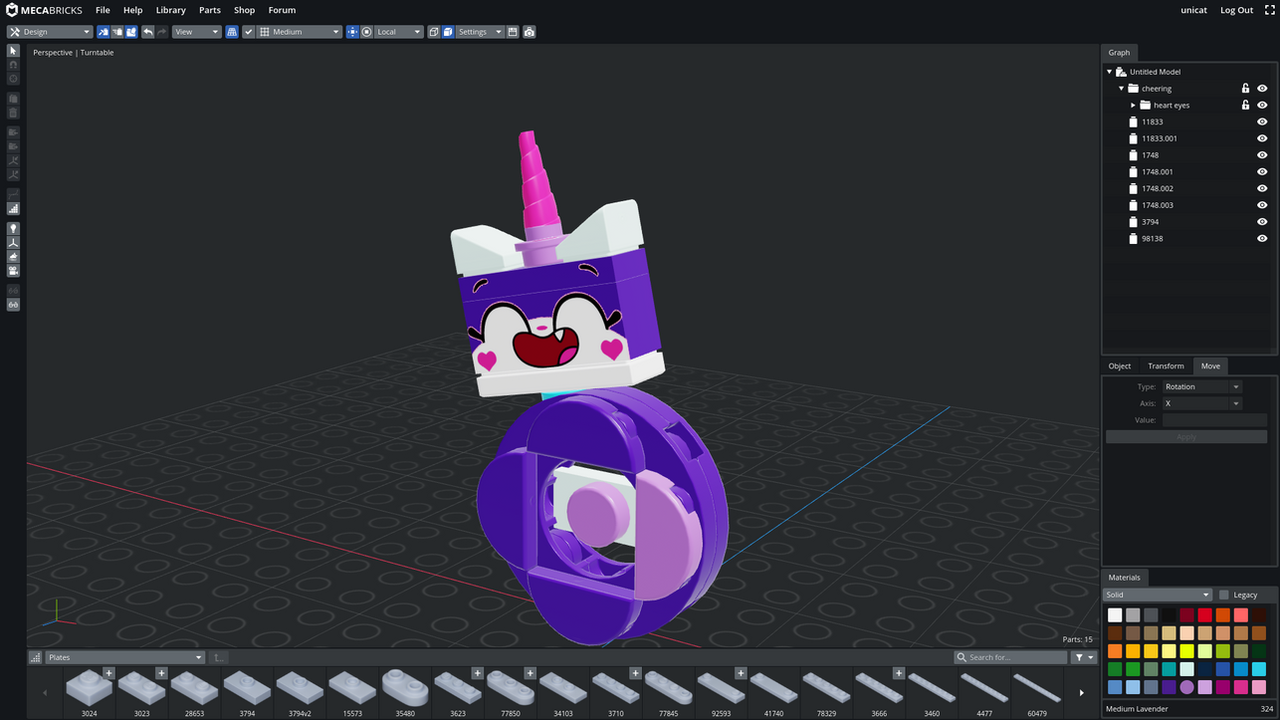Open the Local orientation dropdown
Image resolution: width=1280 pixels, height=720 pixels.
(x=399, y=32)
